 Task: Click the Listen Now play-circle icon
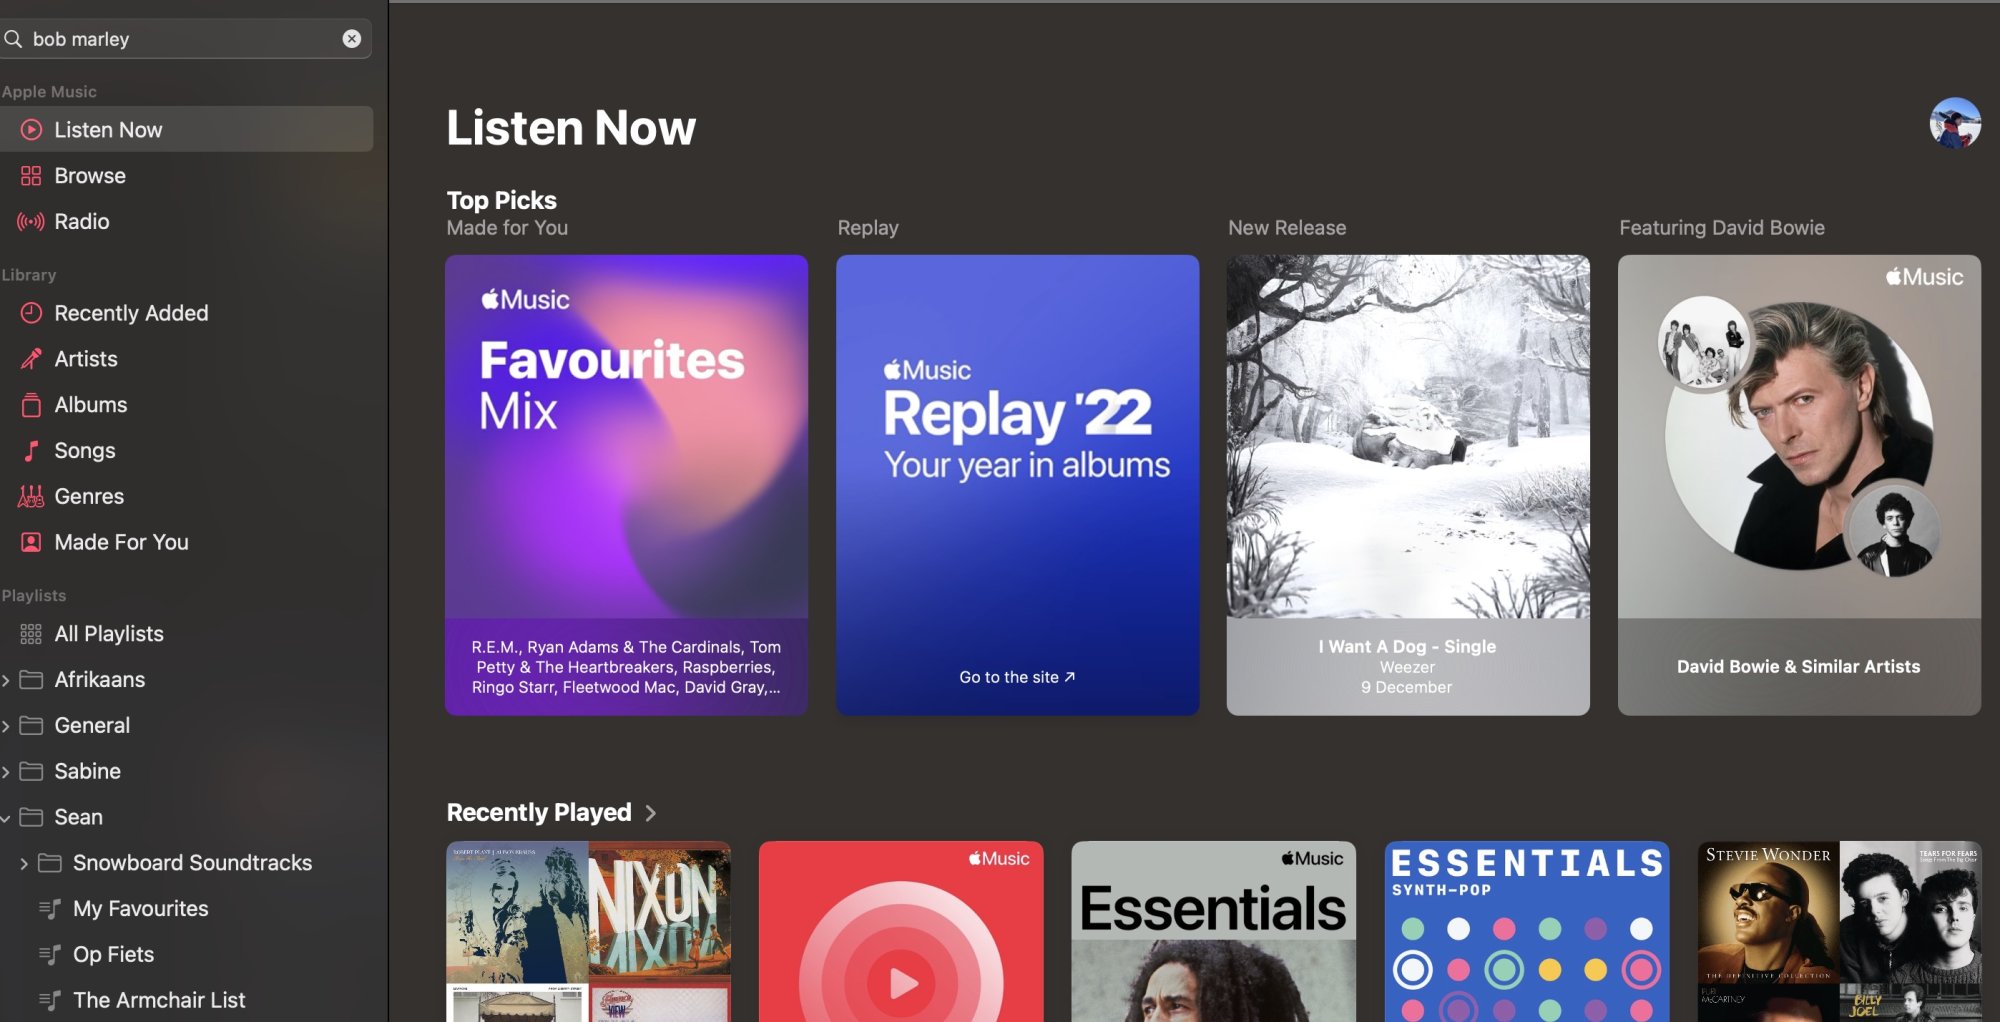(x=31, y=130)
